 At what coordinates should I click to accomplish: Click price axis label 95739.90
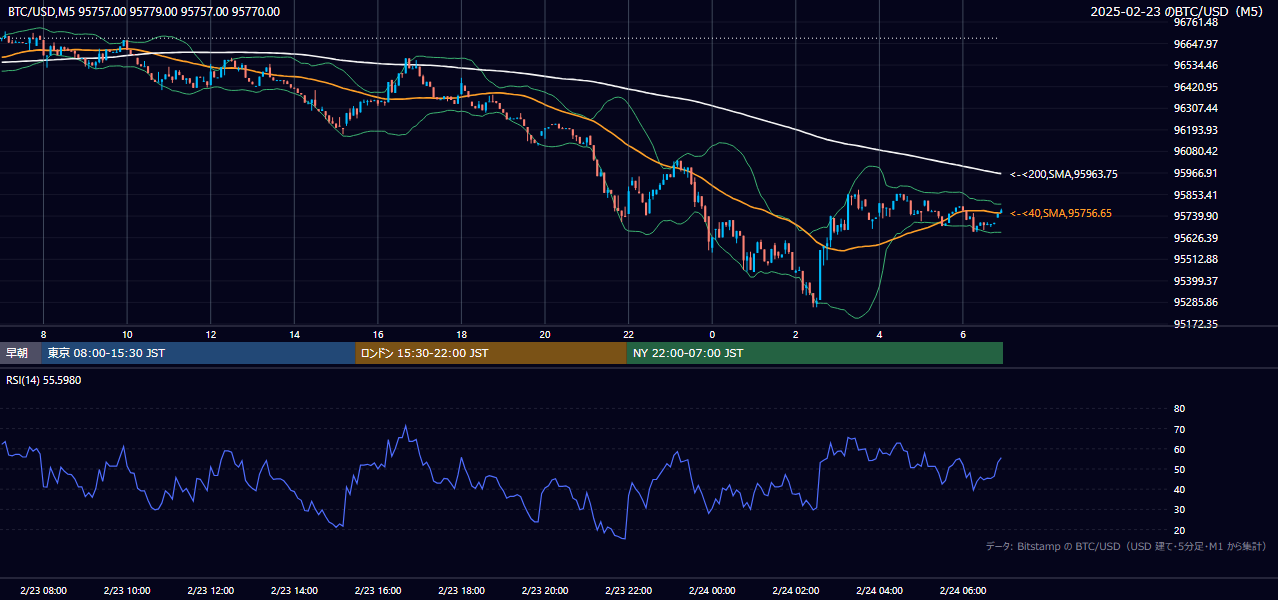click(1195, 216)
